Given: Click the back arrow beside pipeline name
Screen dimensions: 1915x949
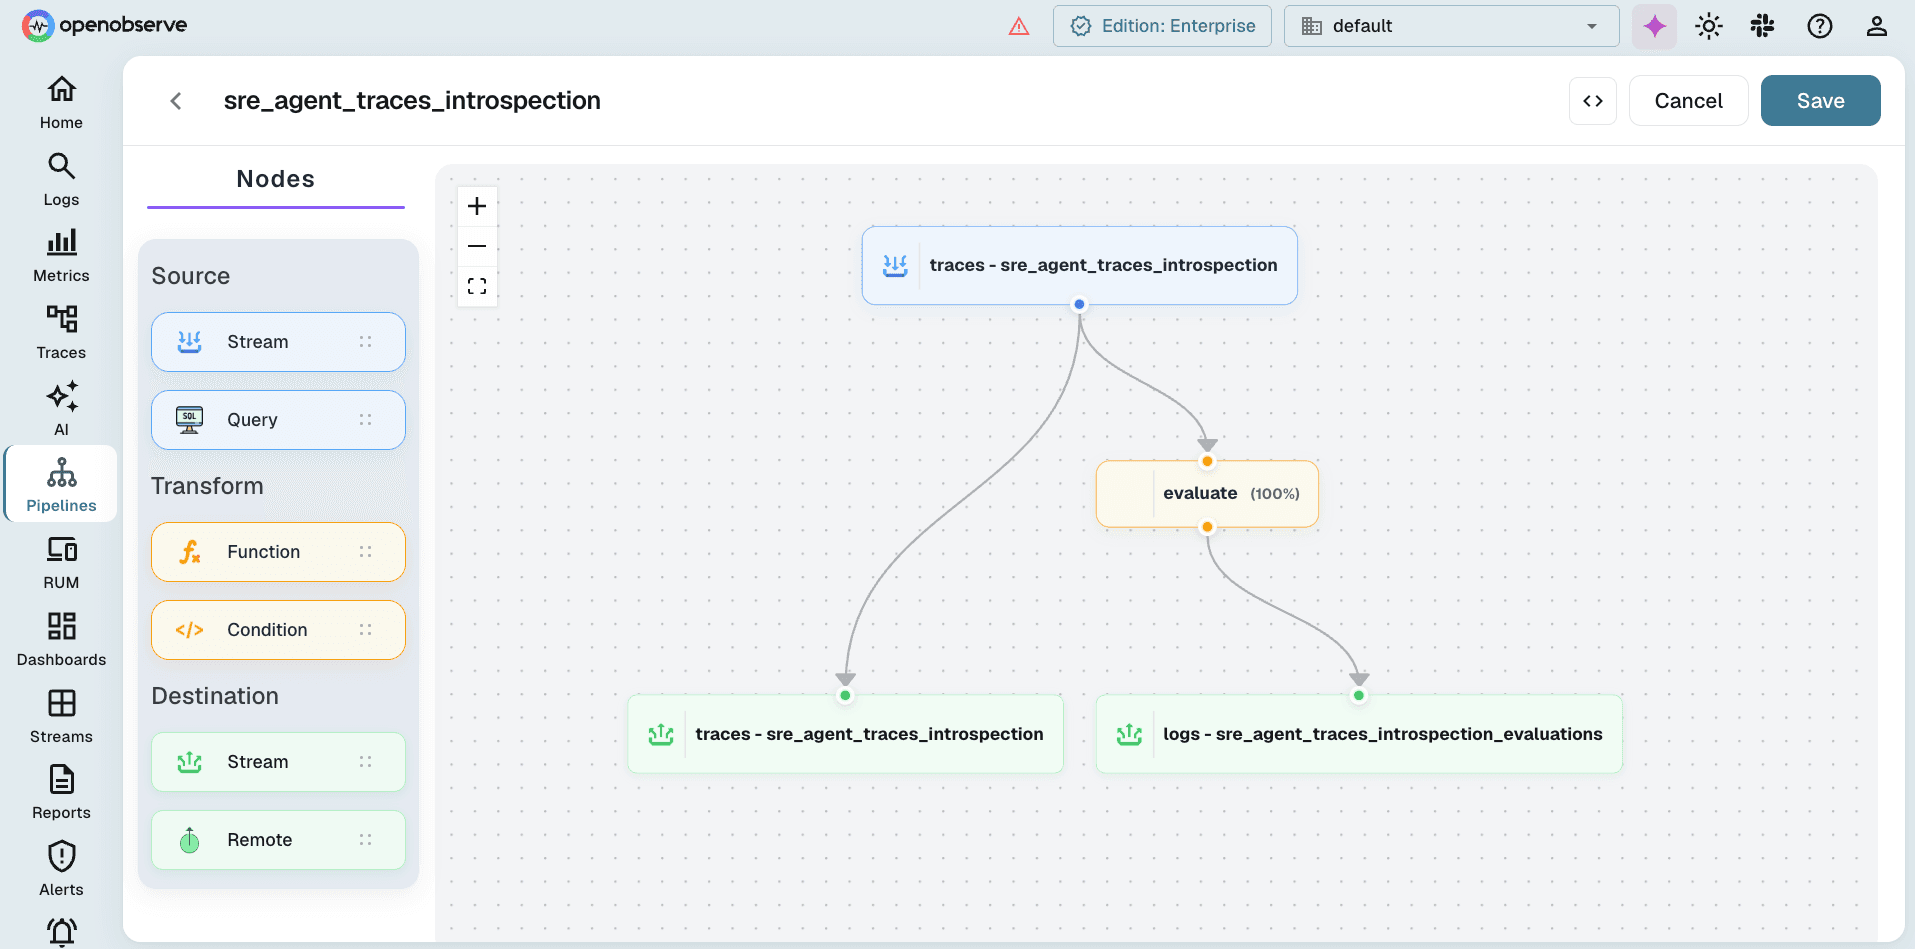Looking at the screenshot, I should (x=176, y=101).
